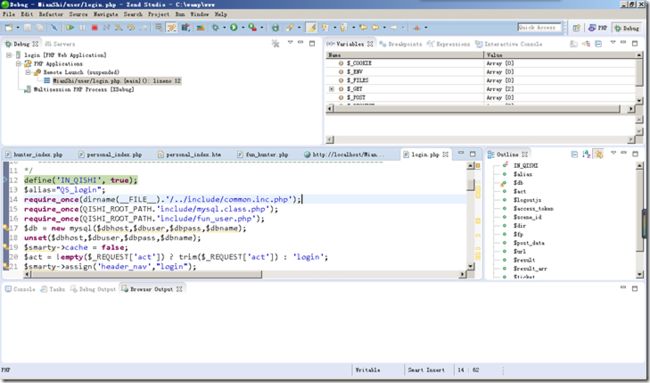
Task: Open the Debug view menu dropdown triangle
Action: pyautogui.click(x=290, y=43)
